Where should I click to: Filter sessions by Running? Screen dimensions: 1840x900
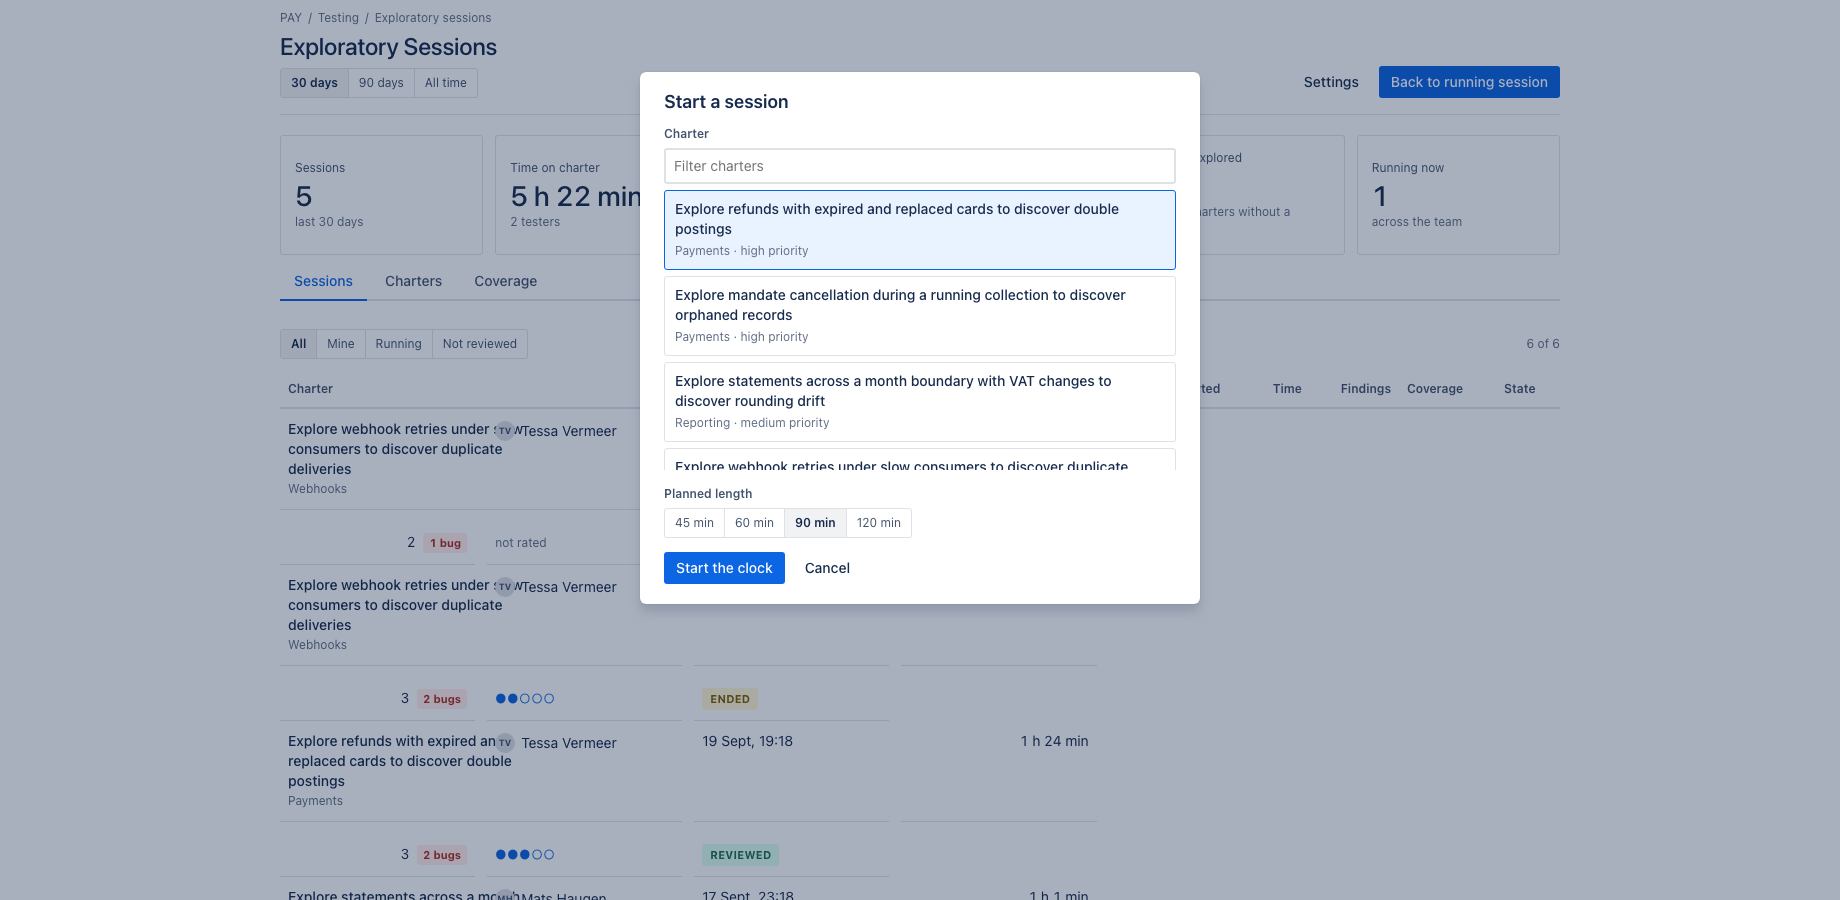click(398, 344)
